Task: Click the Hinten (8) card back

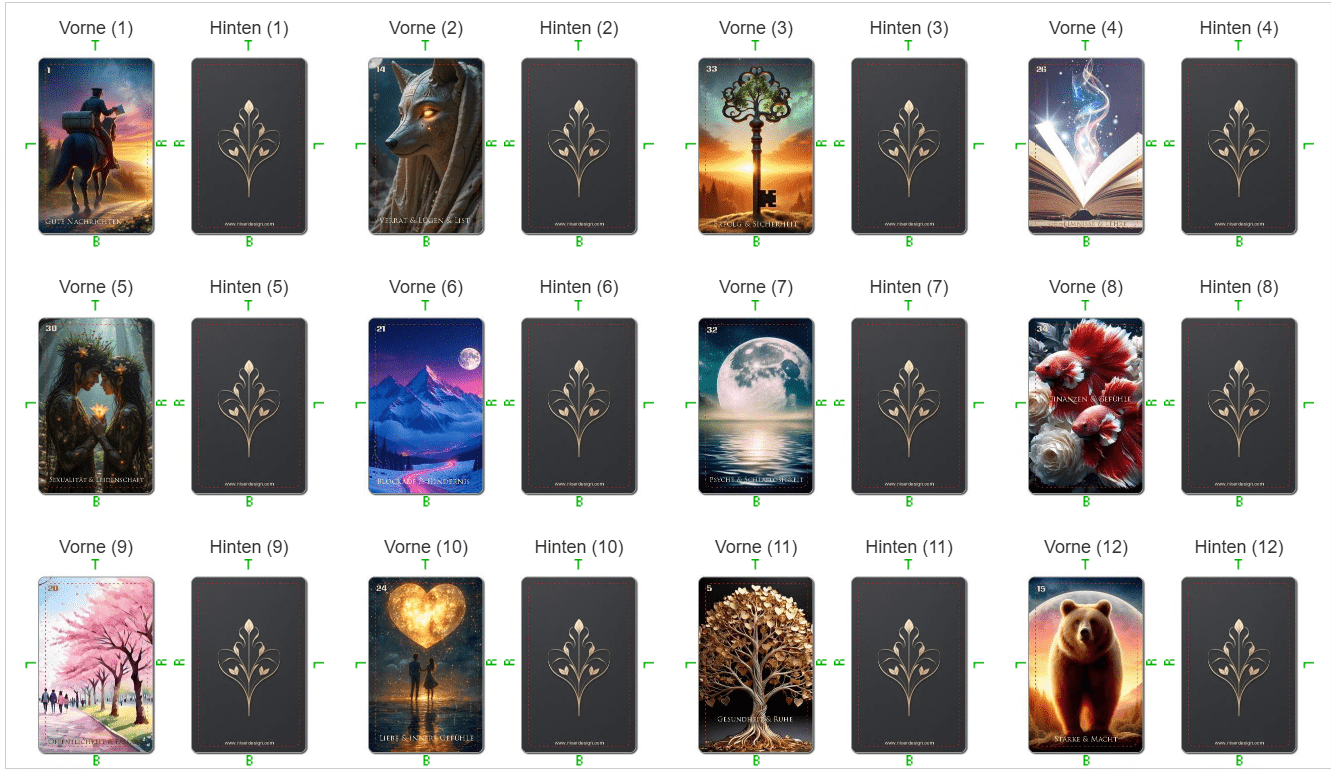Action: point(1239,406)
